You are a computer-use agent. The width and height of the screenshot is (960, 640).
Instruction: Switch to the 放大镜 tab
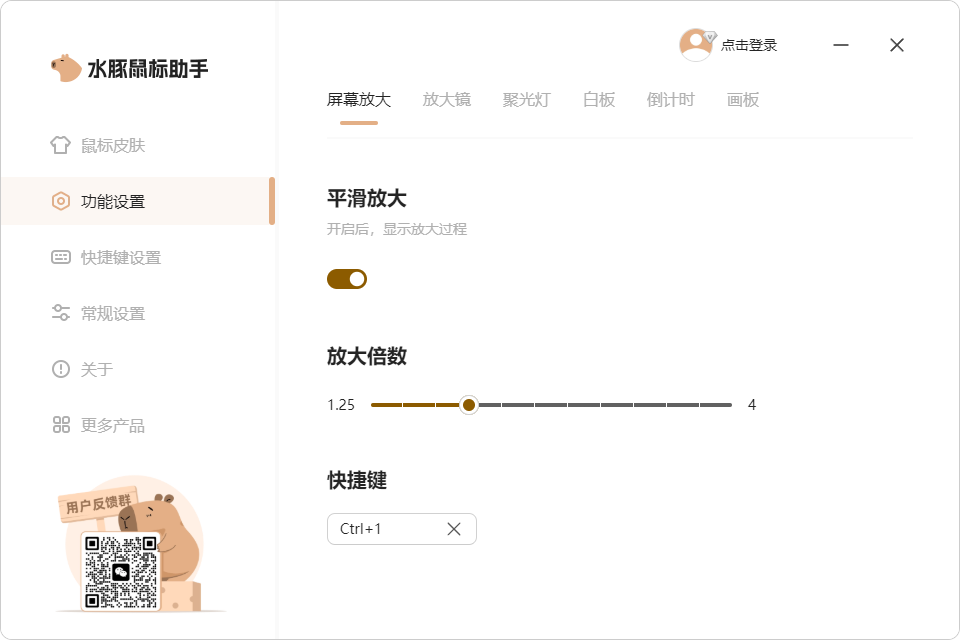pyautogui.click(x=446, y=99)
